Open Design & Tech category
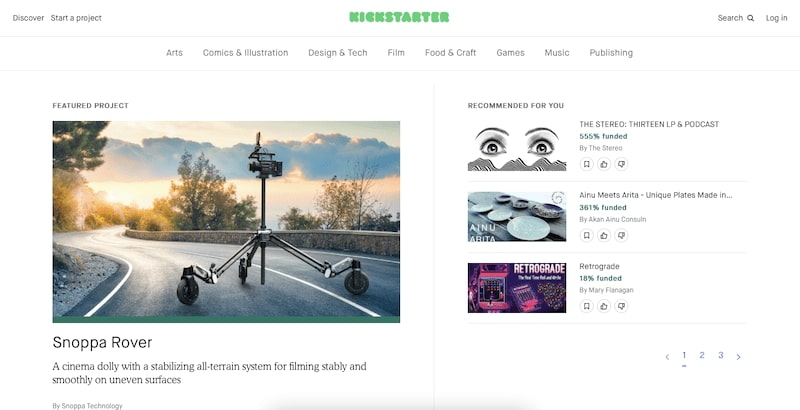Screen dimensions: 800x410 pos(338,53)
